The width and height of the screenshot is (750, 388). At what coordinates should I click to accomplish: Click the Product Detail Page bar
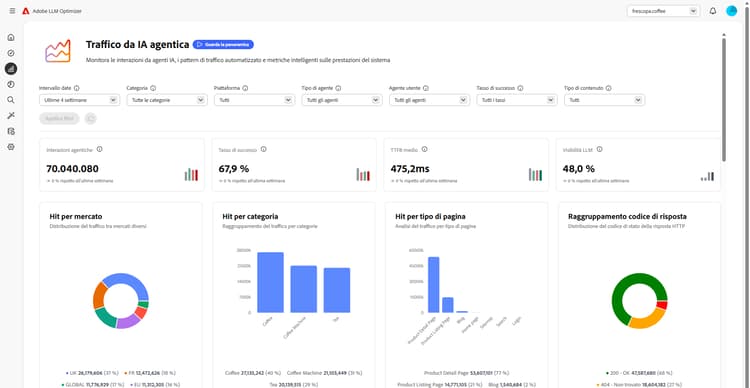click(433, 285)
